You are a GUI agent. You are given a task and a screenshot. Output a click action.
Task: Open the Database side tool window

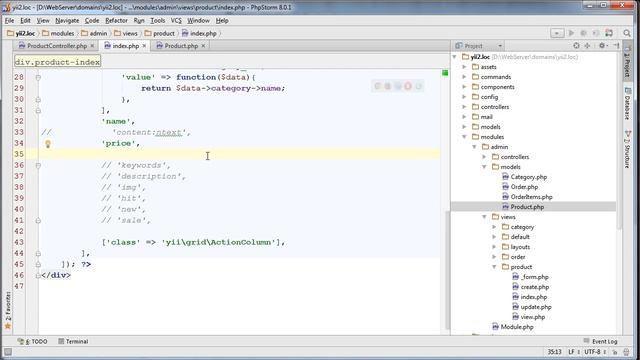(x=628, y=104)
